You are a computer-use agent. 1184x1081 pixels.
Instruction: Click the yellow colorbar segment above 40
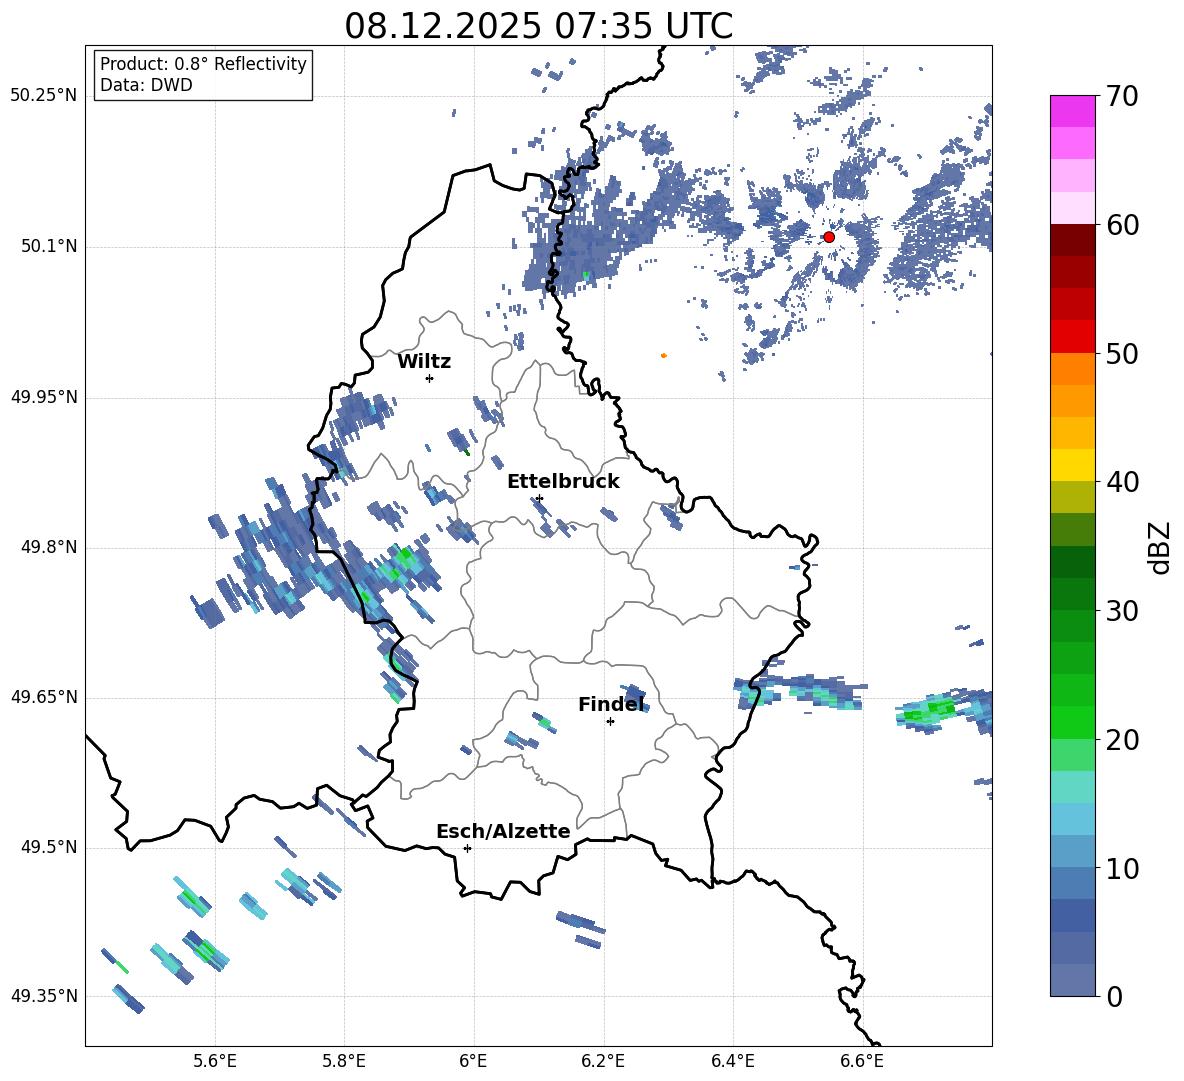1072,465
